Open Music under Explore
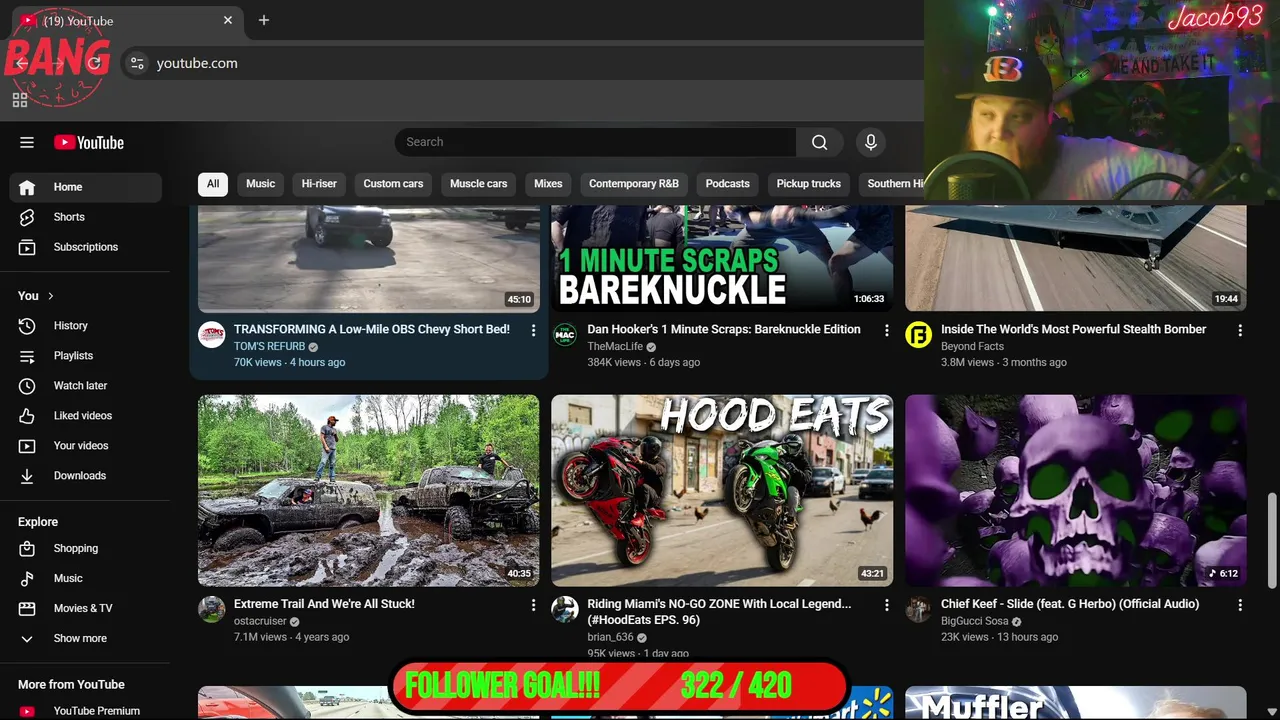The height and width of the screenshot is (720, 1280). coord(85,579)
